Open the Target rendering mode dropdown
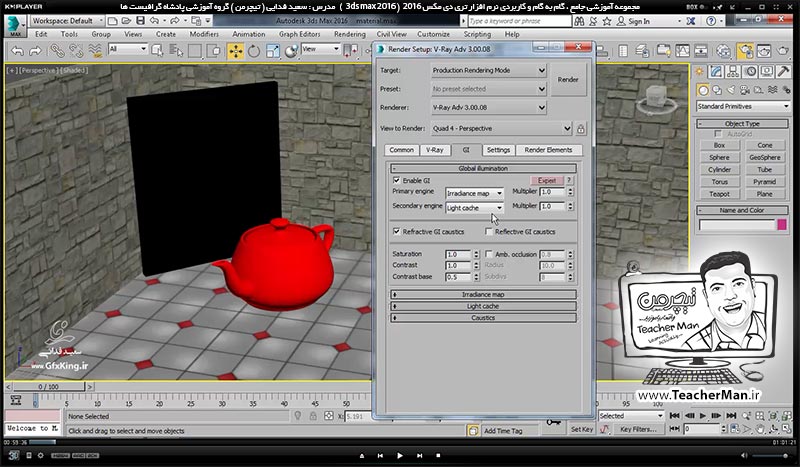800x467 pixels. pos(489,70)
